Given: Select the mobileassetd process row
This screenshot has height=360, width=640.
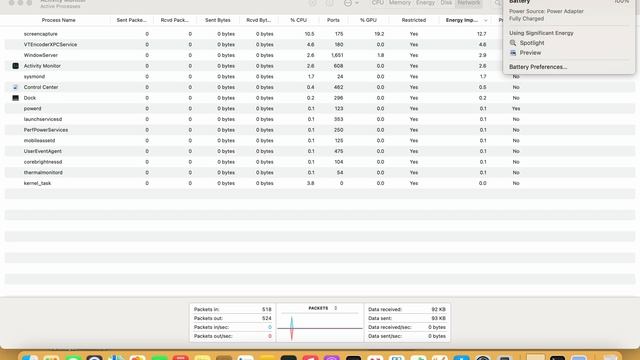Looking at the screenshot, I should coord(320,140).
